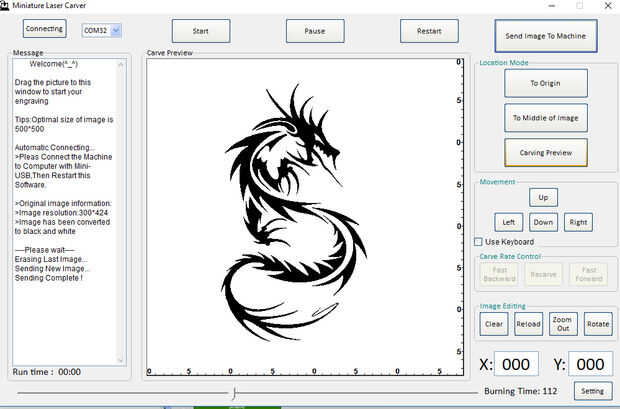Click the Restart button

(429, 31)
